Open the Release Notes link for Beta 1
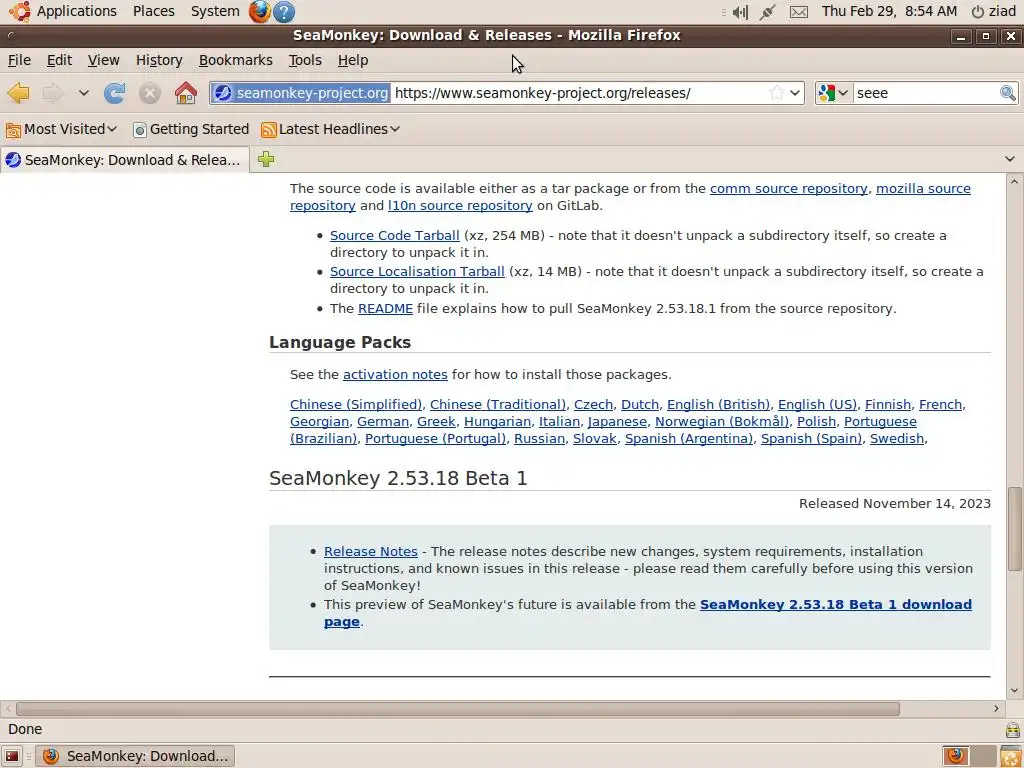 (x=370, y=552)
